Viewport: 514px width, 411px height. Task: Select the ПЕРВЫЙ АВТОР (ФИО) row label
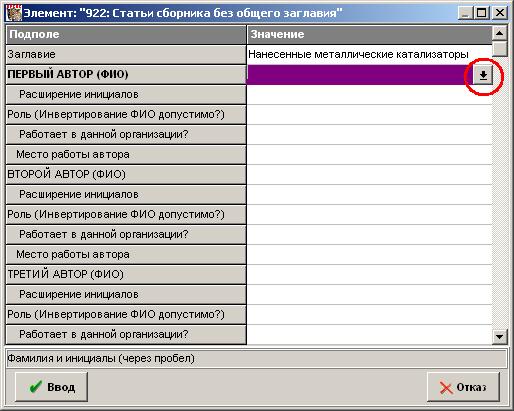click(126, 74)
